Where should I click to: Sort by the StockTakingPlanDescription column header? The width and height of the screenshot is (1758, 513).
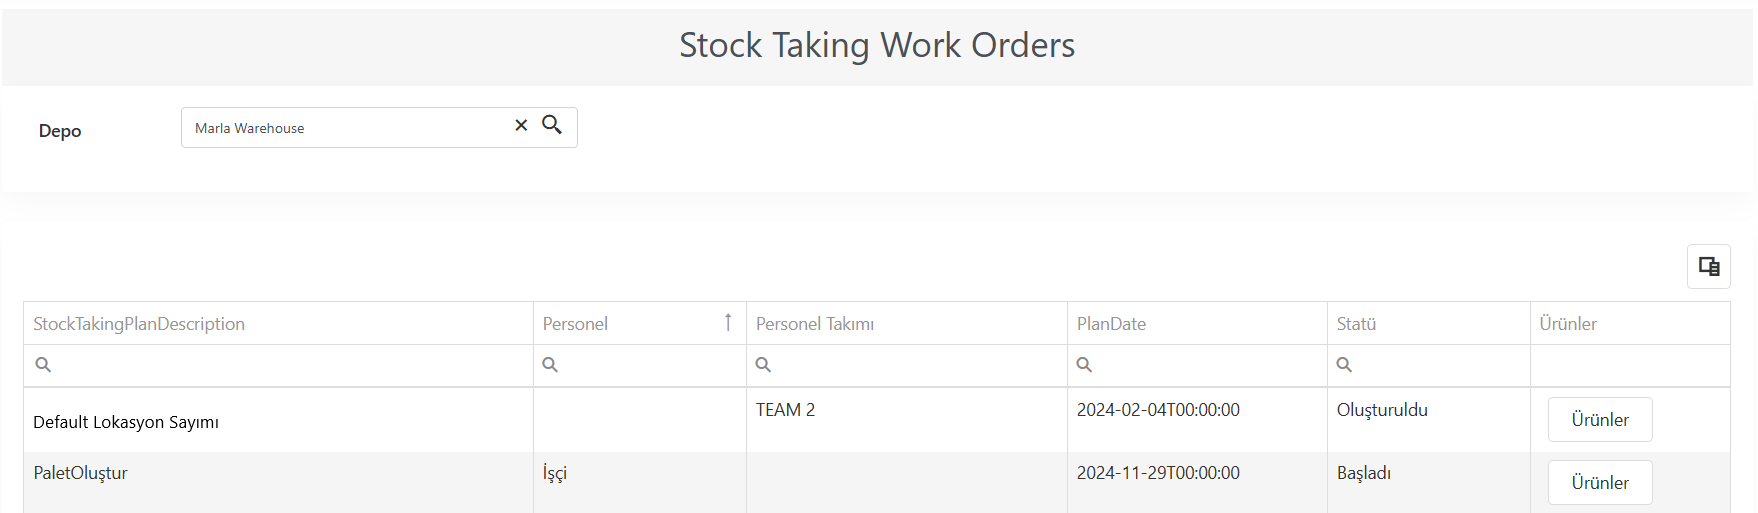139,324
